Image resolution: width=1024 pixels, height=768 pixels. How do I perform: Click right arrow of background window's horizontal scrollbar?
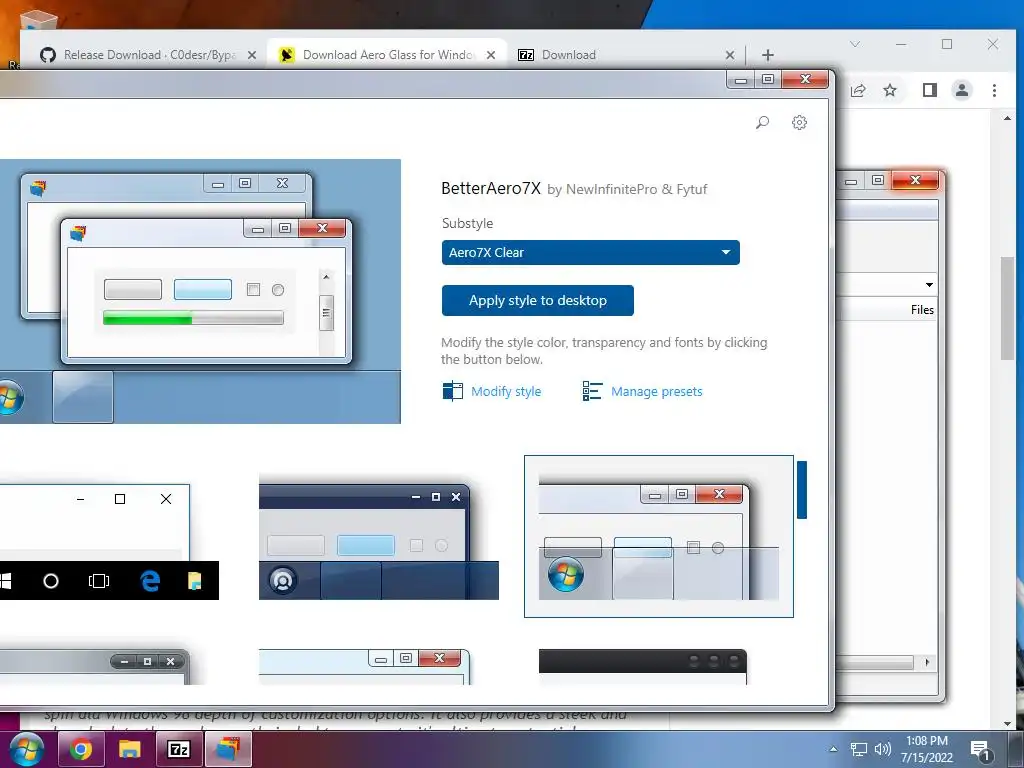pyautogui.click(x=927, y=662)
